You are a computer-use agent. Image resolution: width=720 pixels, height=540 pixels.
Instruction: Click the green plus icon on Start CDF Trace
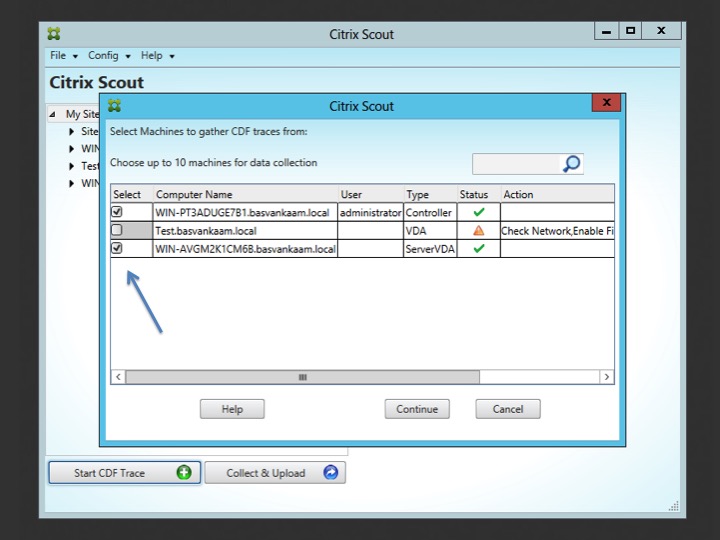[x=184, y=472]
